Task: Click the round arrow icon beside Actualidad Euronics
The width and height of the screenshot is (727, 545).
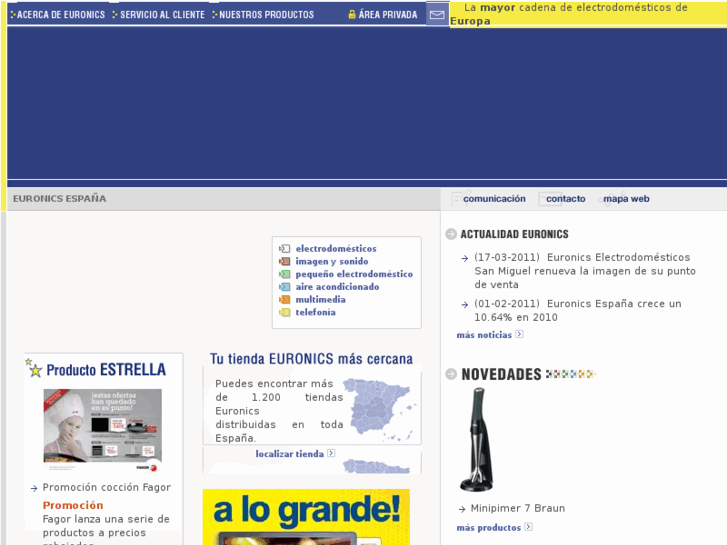Action: tap(451, 234)
